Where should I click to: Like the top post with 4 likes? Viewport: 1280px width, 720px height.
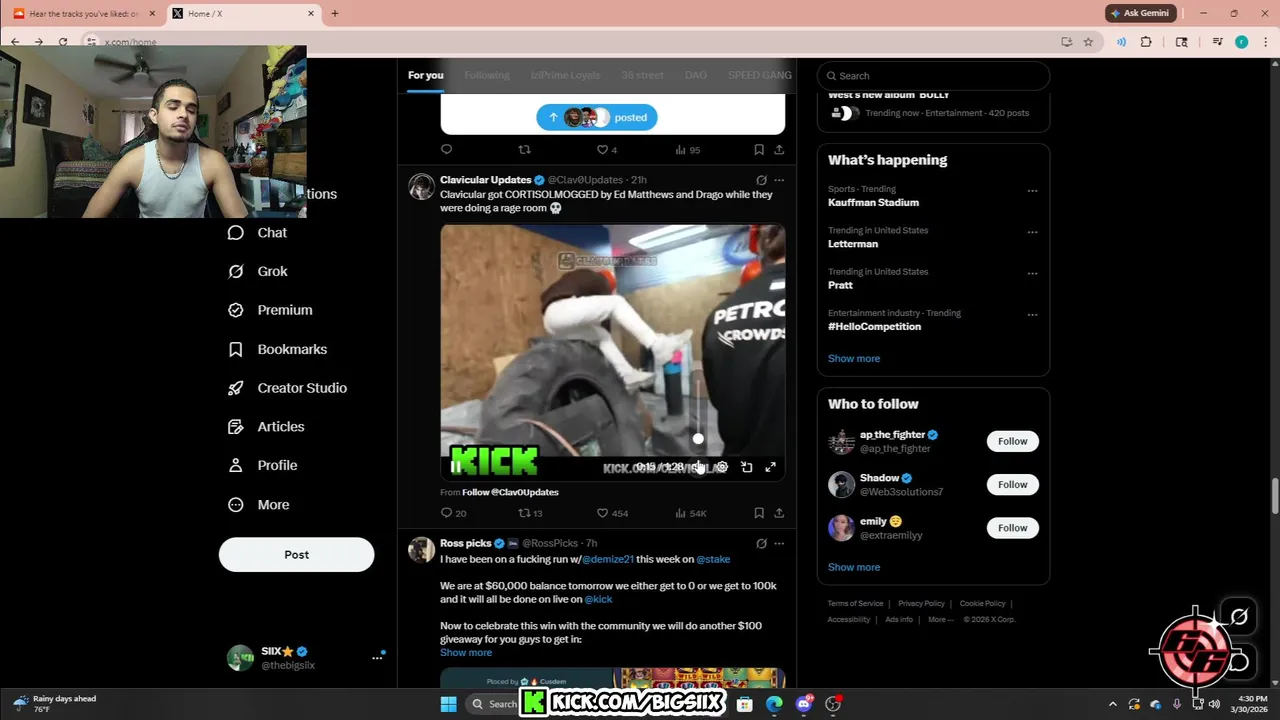tap(607, 150)
